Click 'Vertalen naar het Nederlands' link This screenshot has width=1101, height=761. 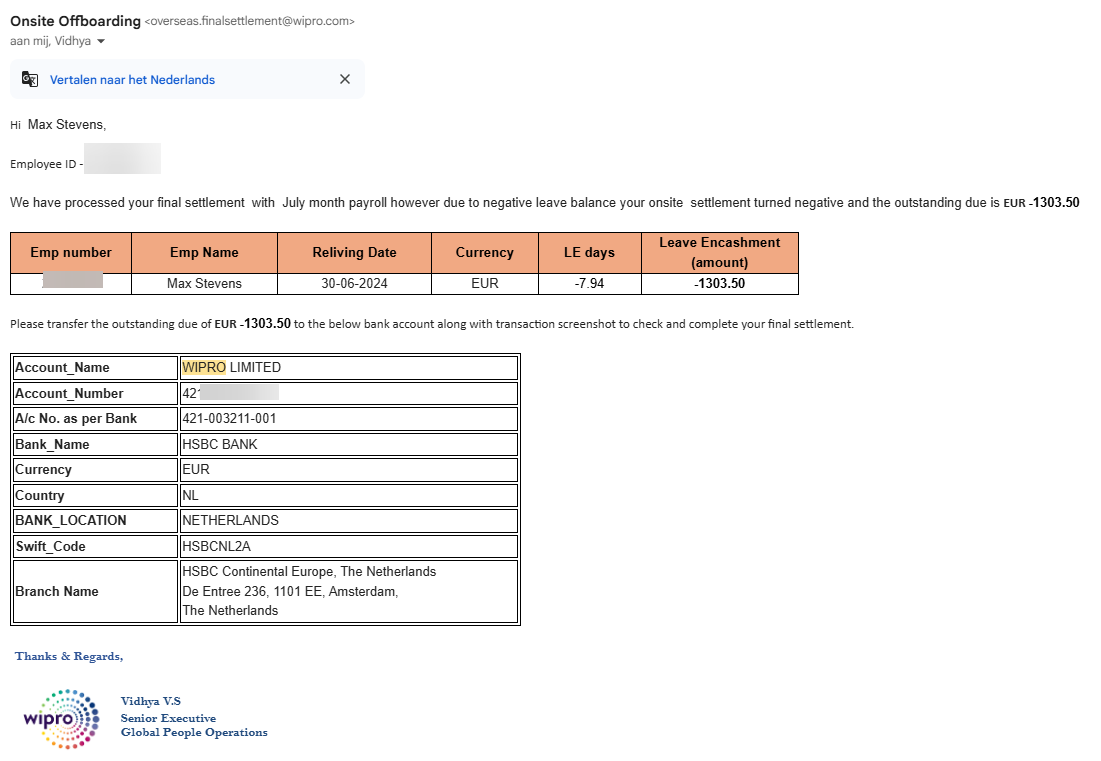pos(132,80)
